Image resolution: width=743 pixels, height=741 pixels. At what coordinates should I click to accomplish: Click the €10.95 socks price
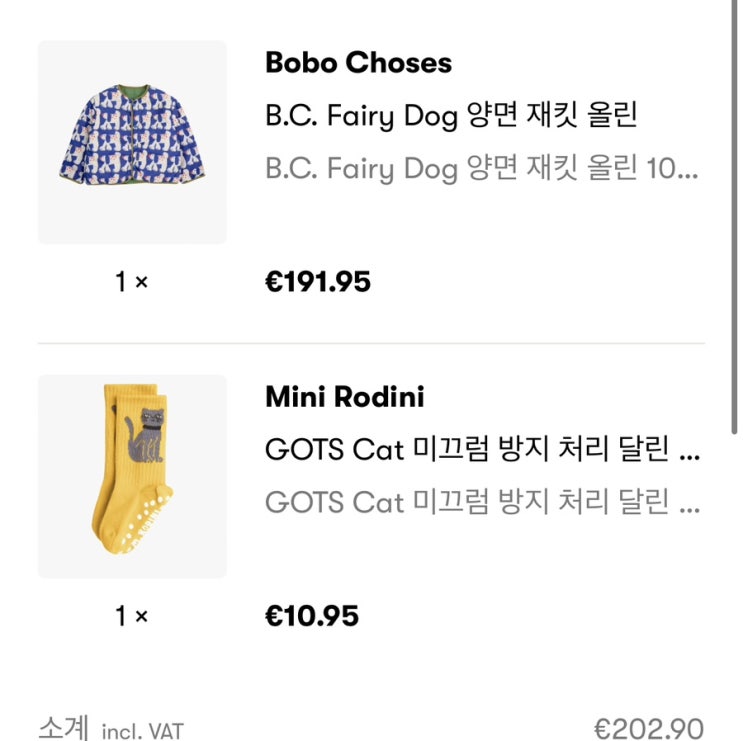tap(311, 616)
